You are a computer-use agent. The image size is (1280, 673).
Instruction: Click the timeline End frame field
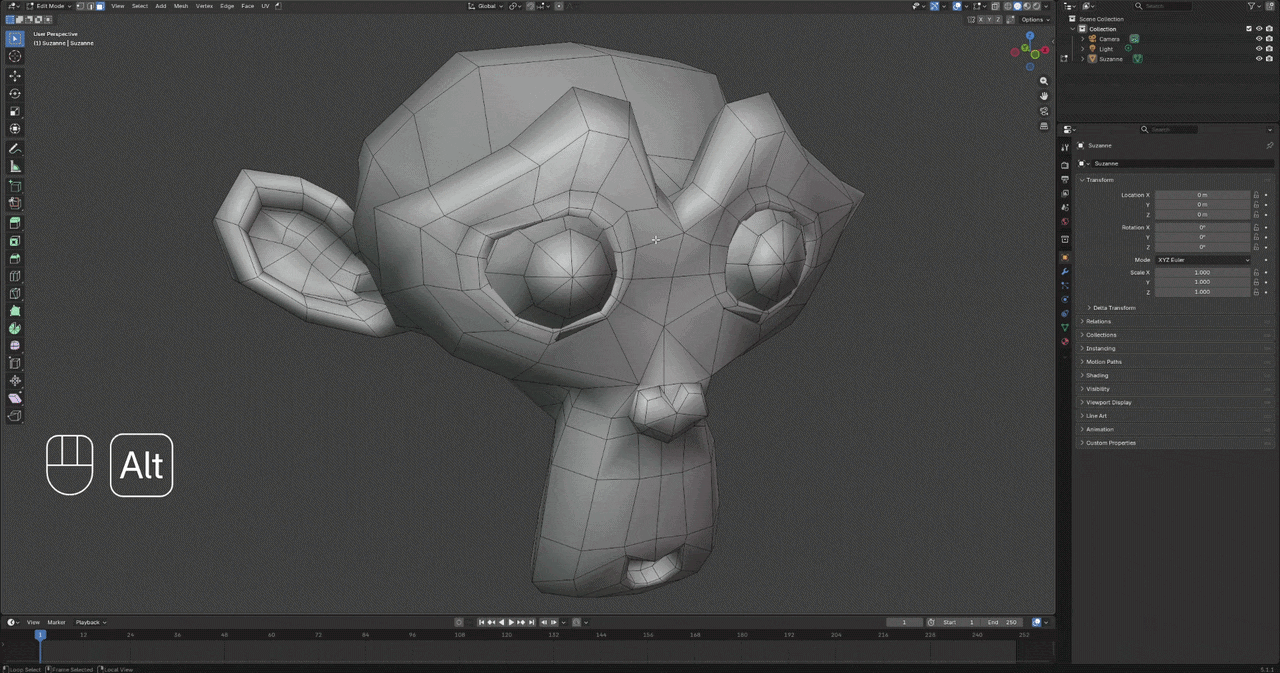[1004, 622]
